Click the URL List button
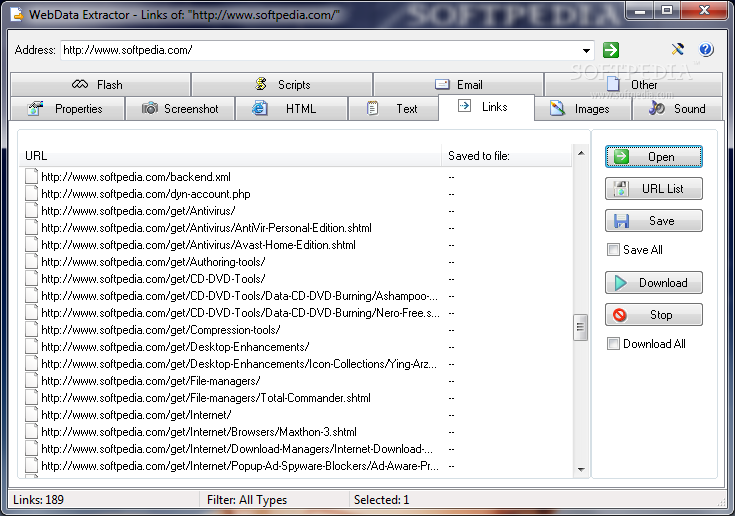 pyautogui.click(x=653, y=188)
